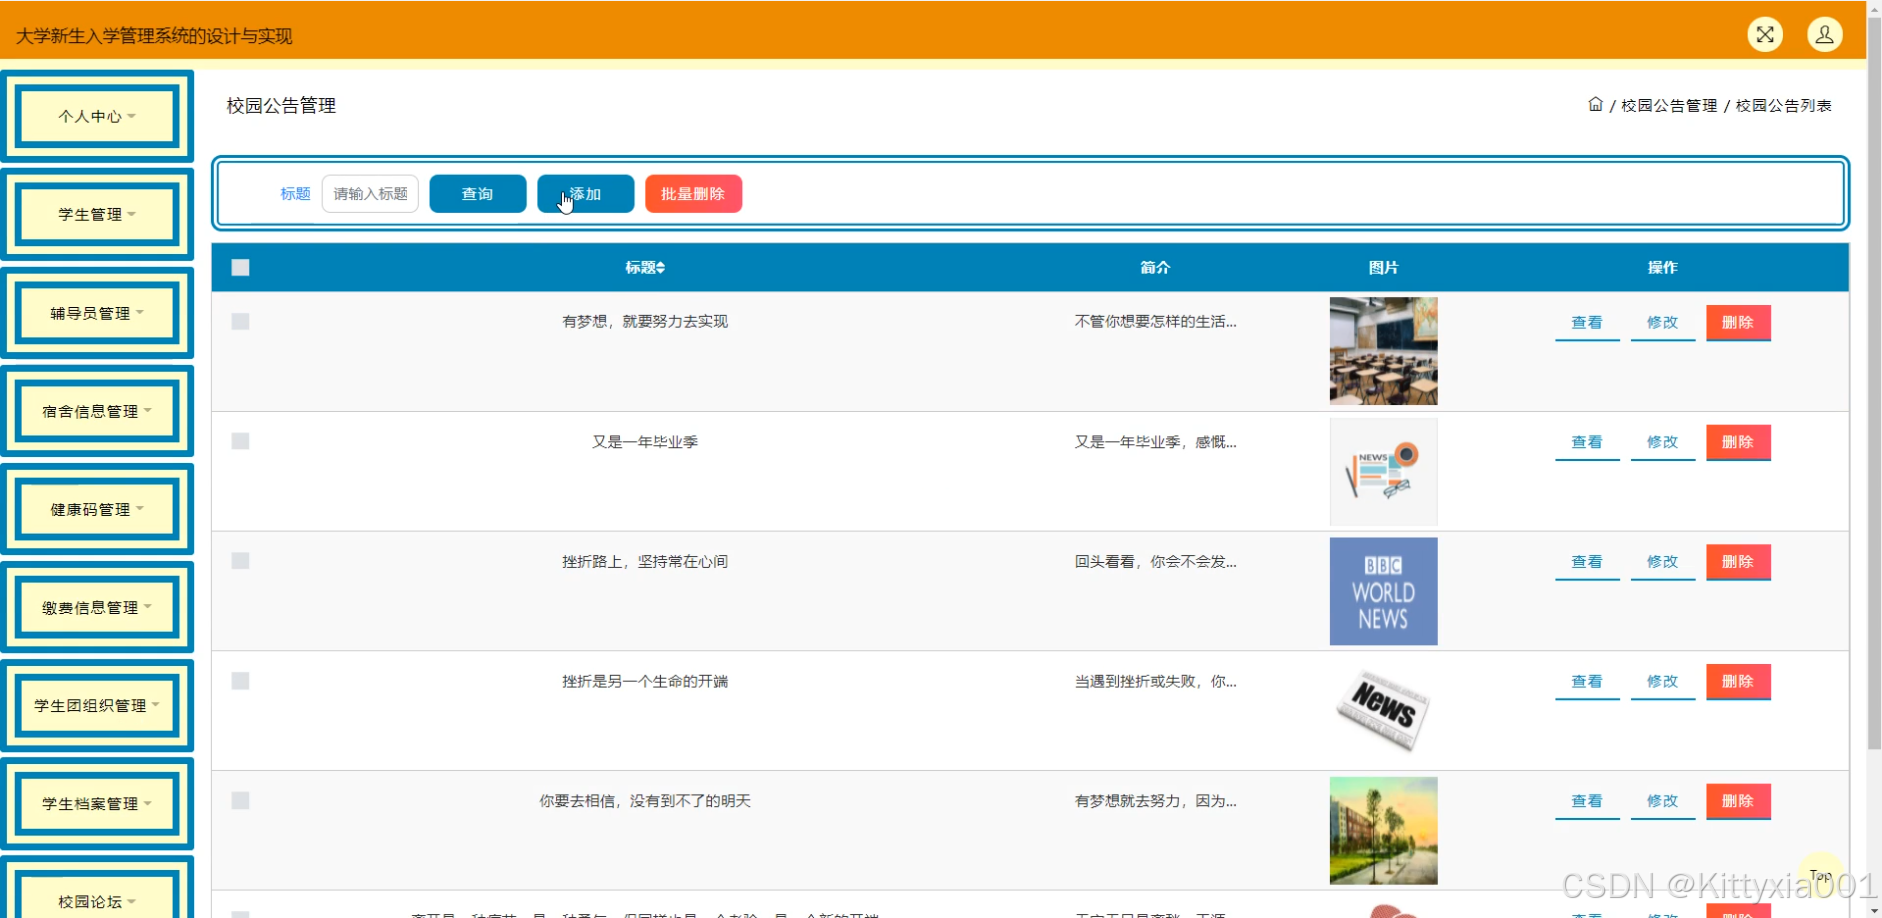Click the BBC World News image
This screenshot has width=1882, height=918.
point(1383,591)
